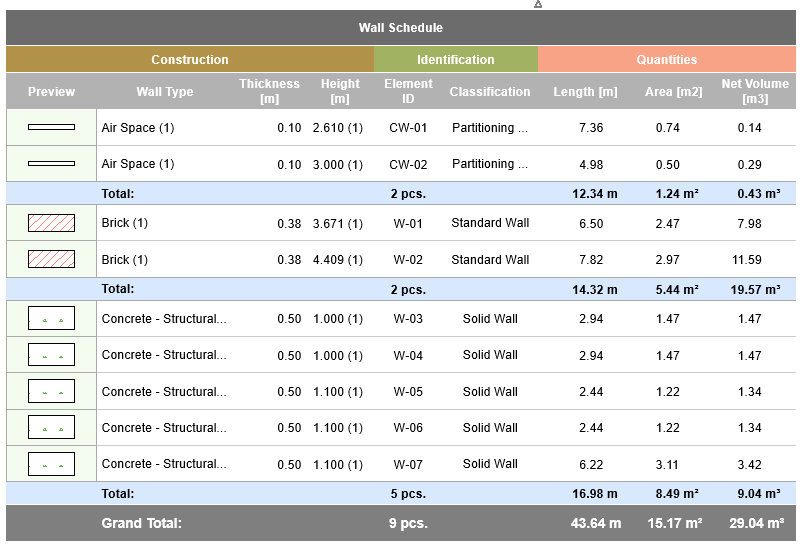Click the Identification group header
Viewport: 803px width, 550px height.
tap(456, 60)
